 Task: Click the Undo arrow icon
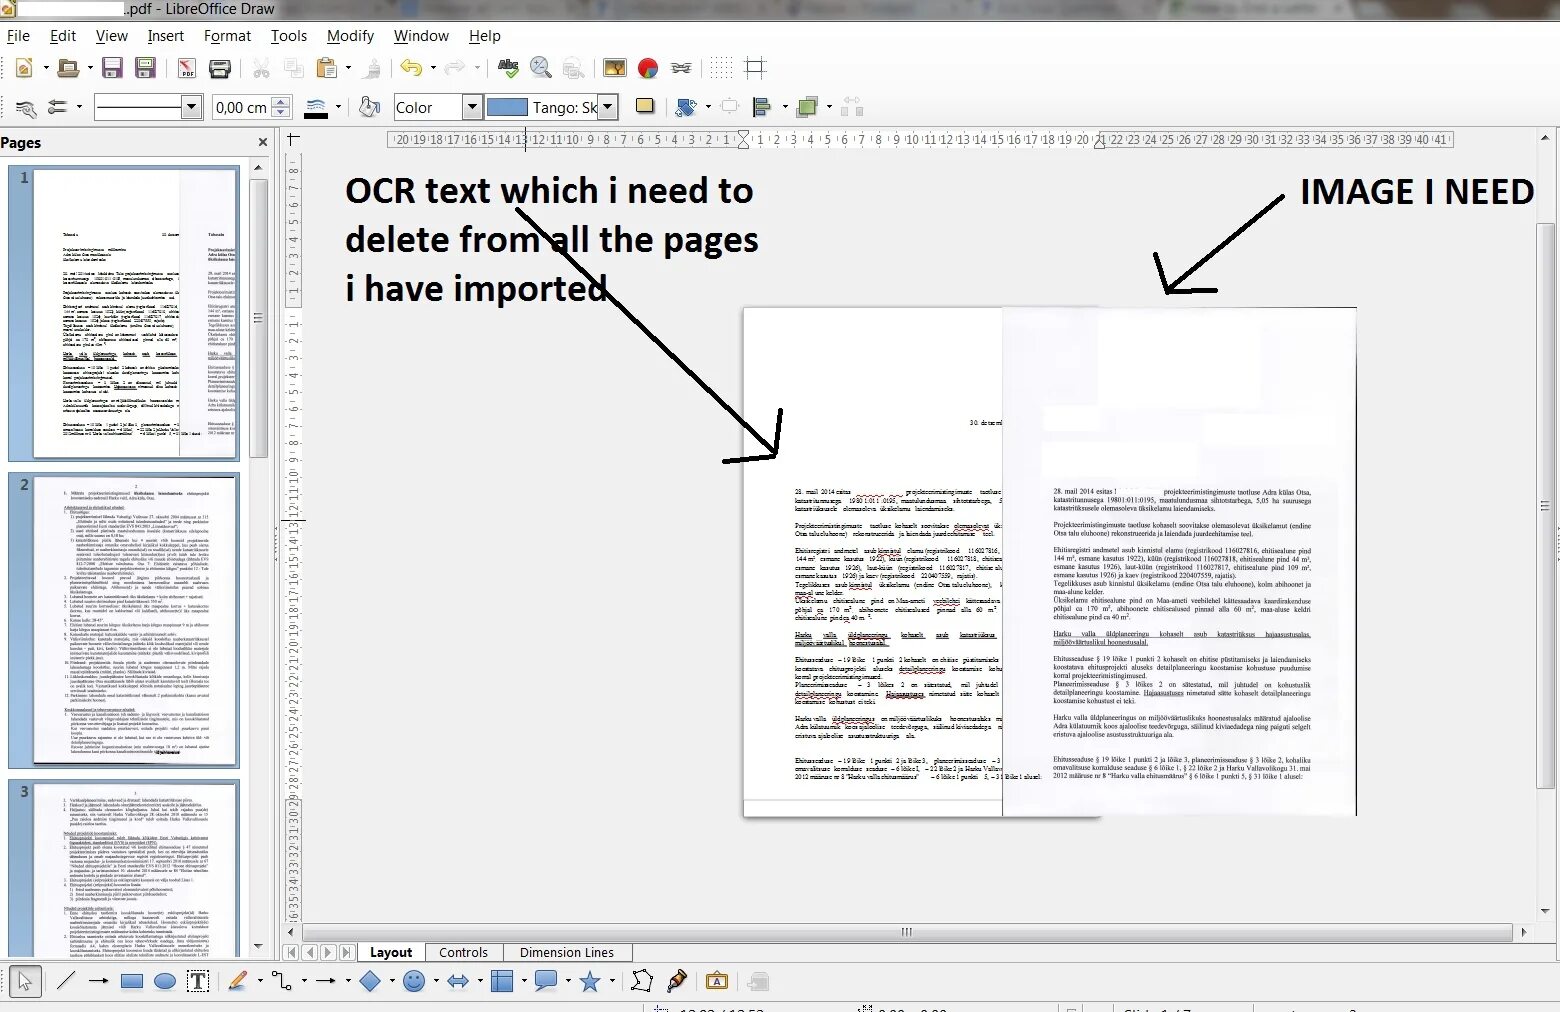pos(411,68)
